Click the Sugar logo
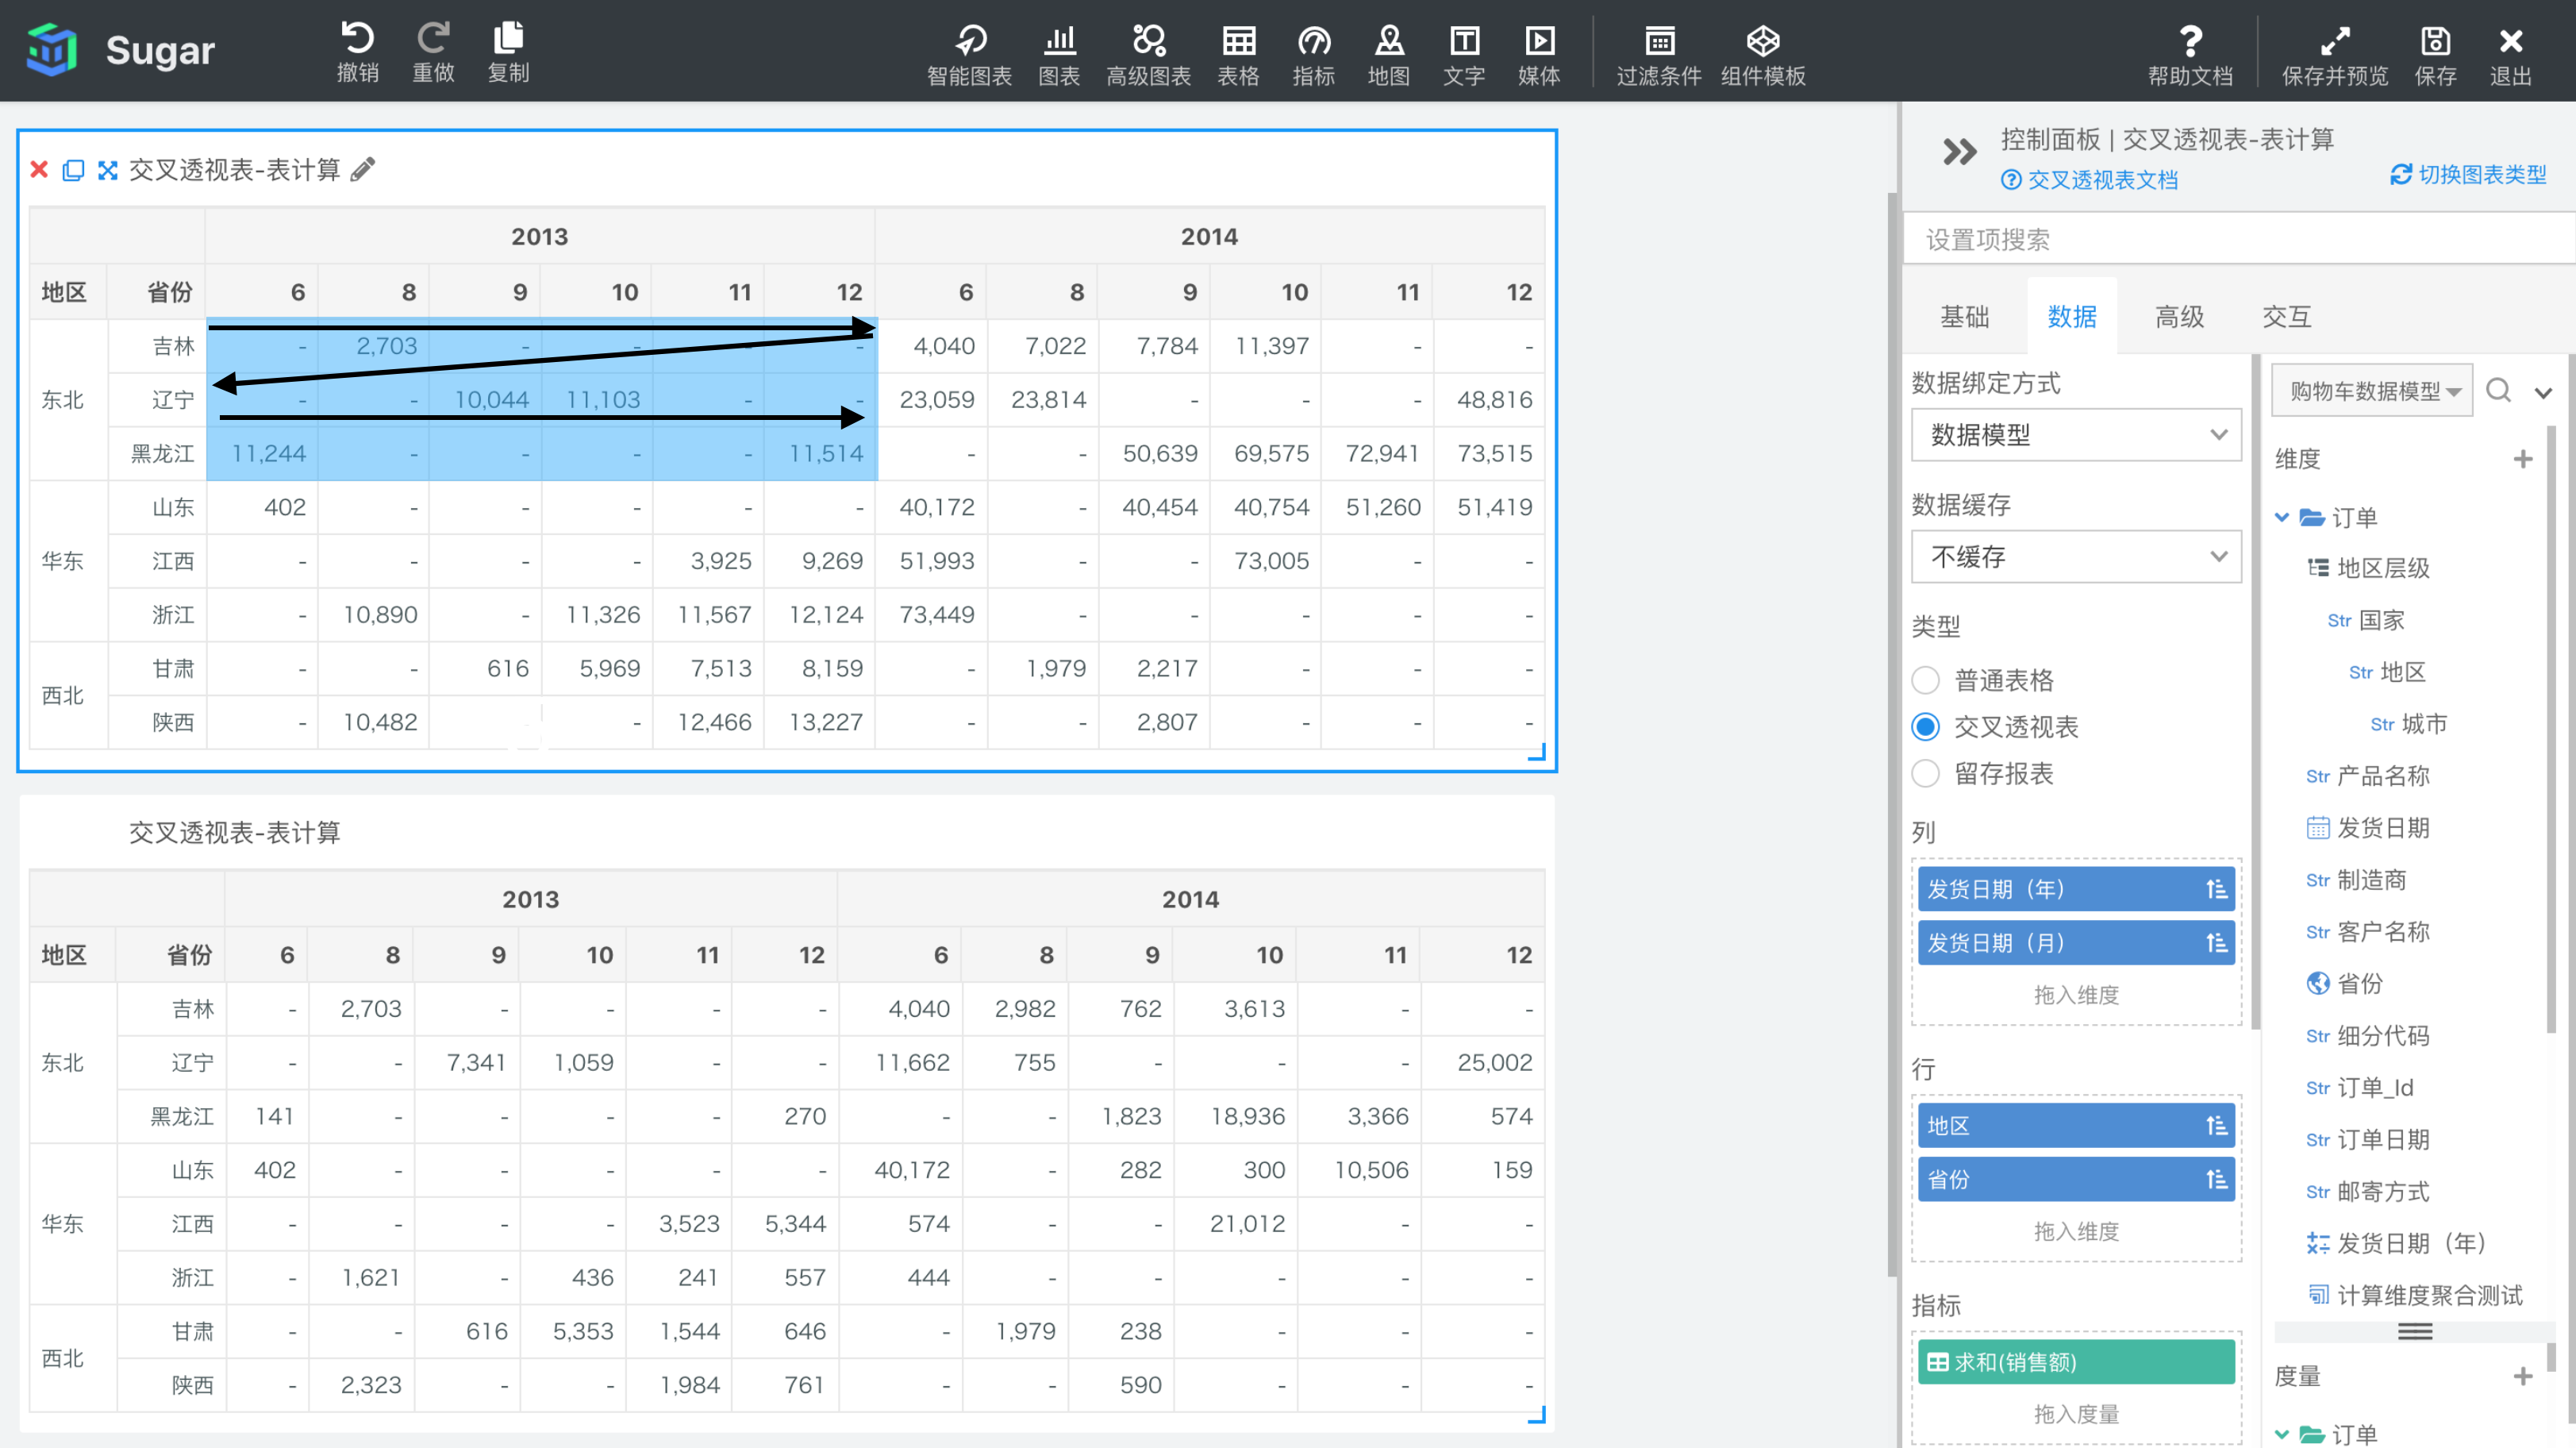Viewport: 2576px width, 1448px height. pos(121,50)
